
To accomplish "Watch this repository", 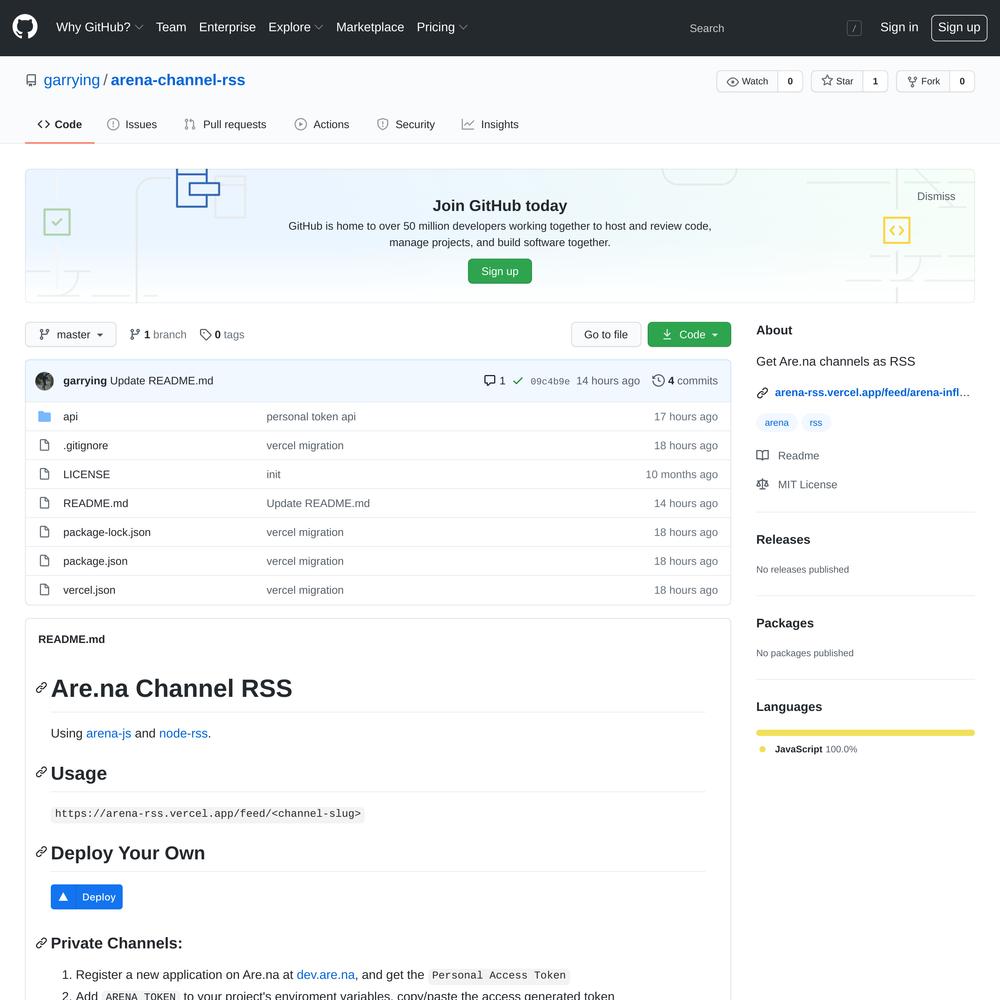I will coord(747,81).
